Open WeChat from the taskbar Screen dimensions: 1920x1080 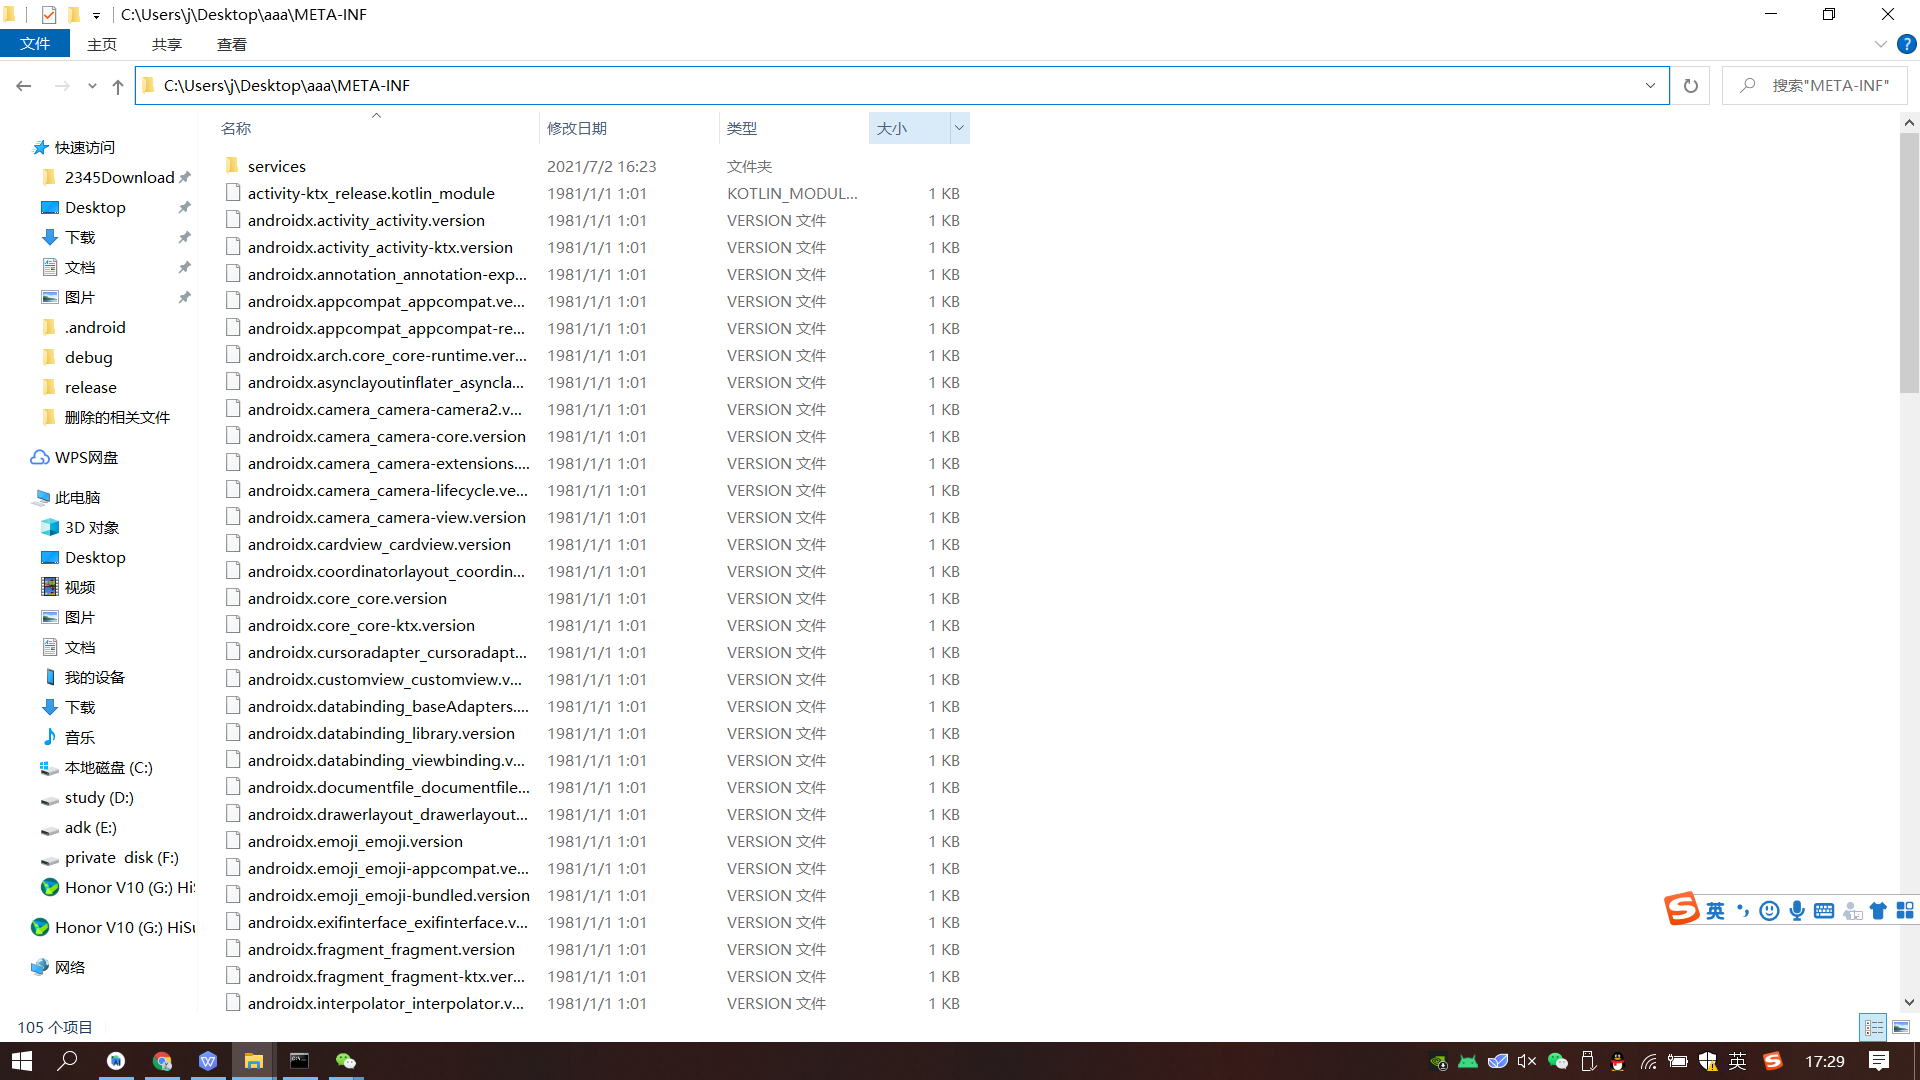pos(346,1061)
